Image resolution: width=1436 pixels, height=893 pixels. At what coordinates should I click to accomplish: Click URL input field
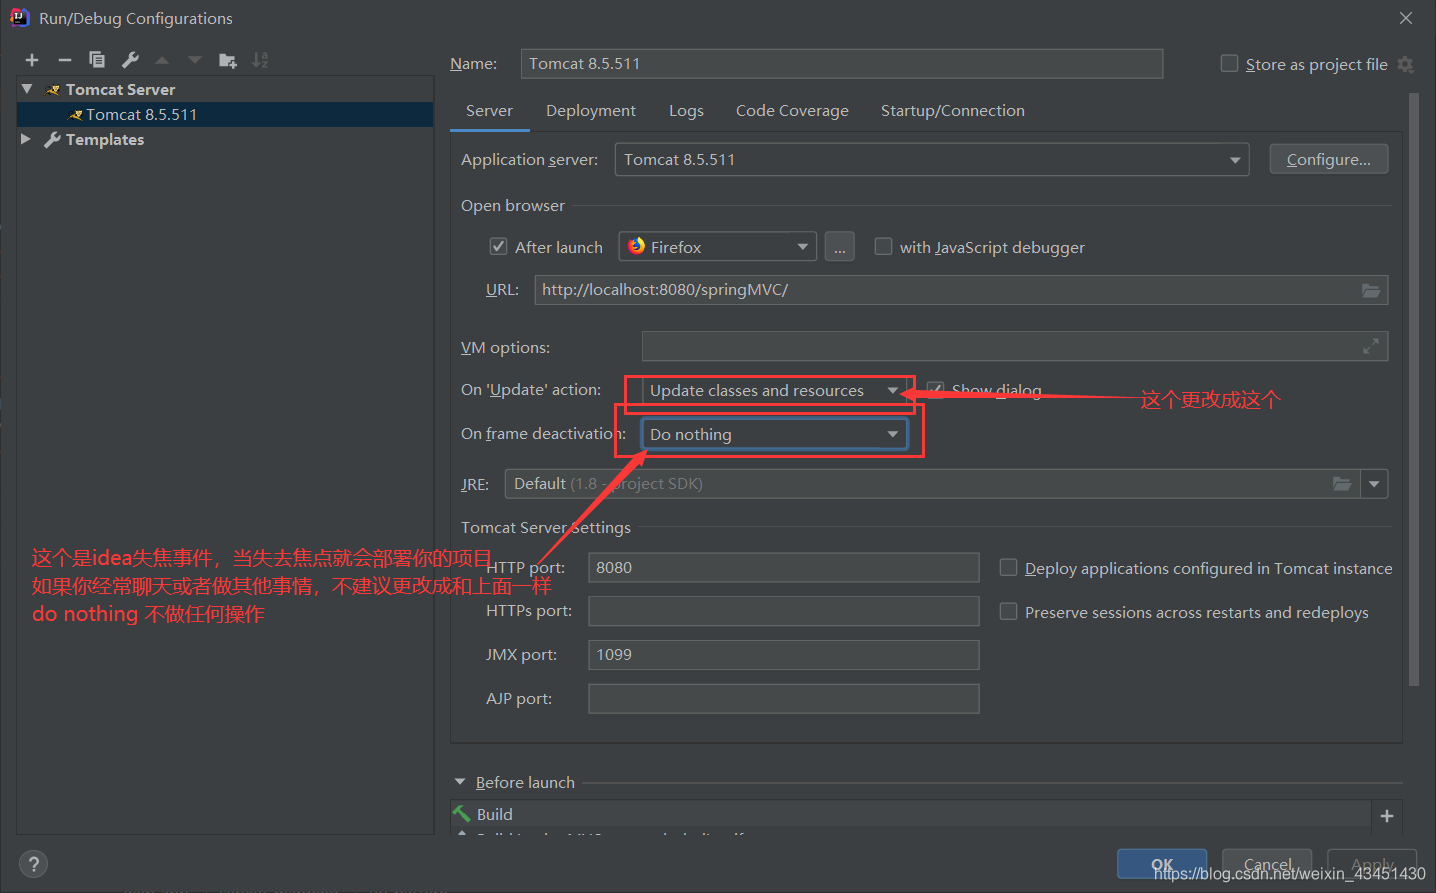(x=960, y=290)
